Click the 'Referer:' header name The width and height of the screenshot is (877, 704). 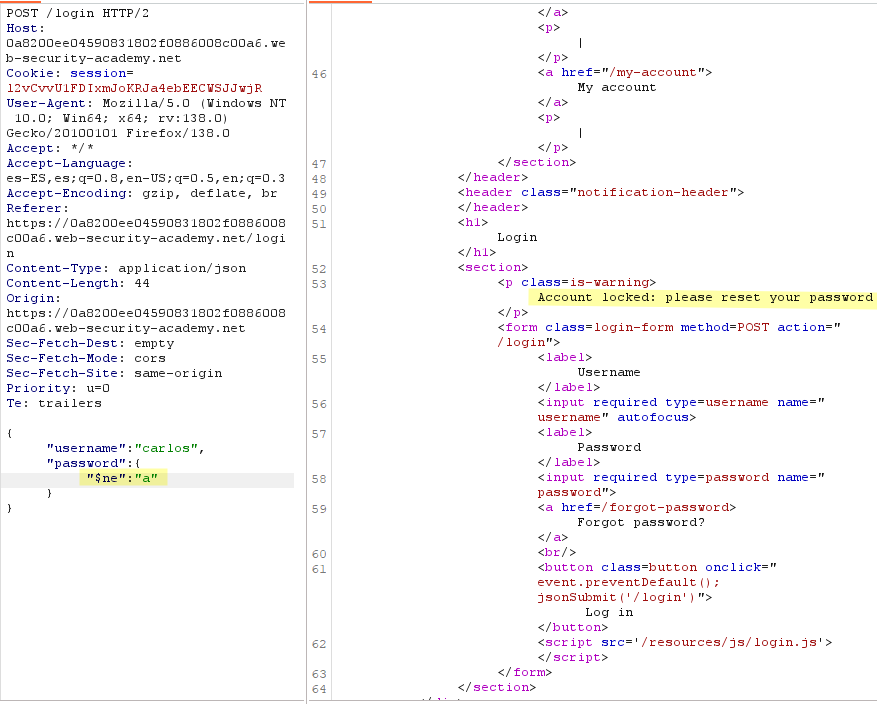click(x=37, y=208)
